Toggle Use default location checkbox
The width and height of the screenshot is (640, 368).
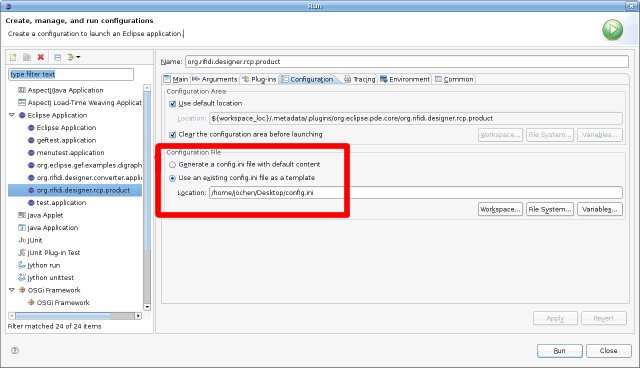tap(172, 104)
